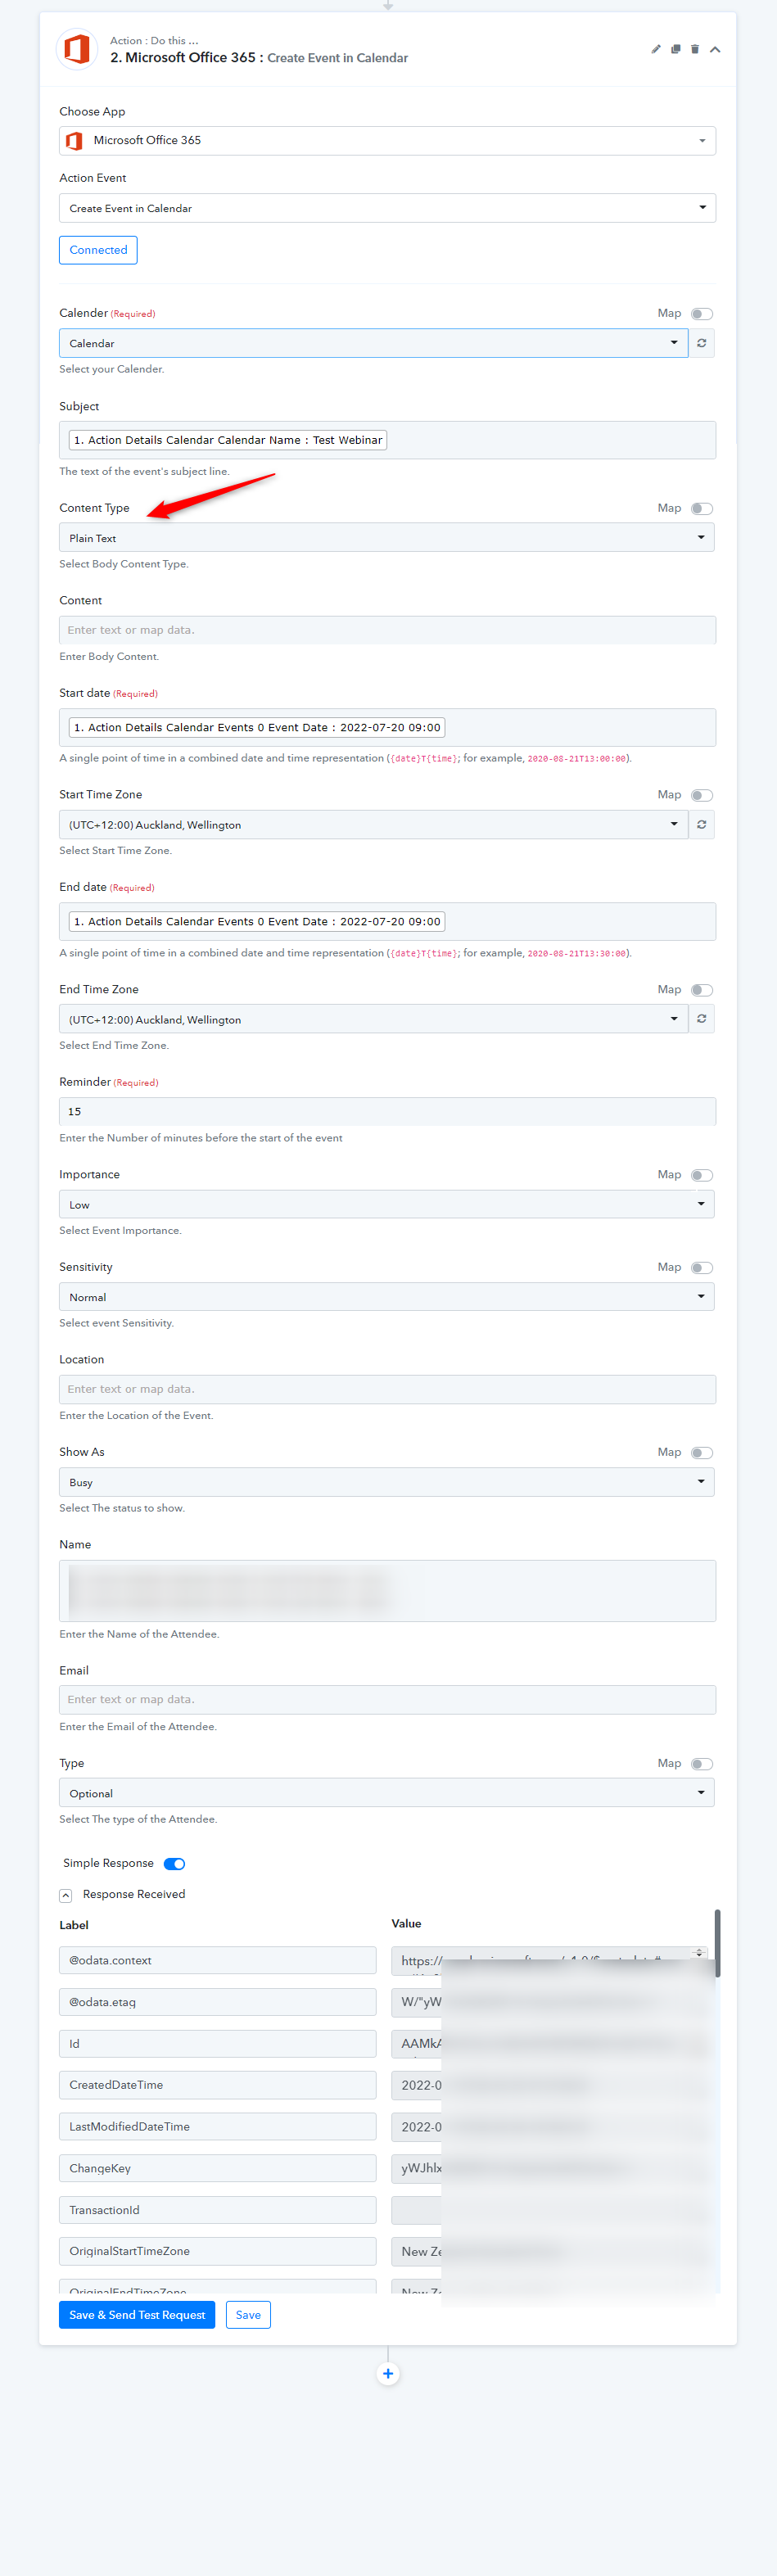Click into the Location input field
This screenshot has height=2576, width=777.
[x=387, y=1389]
